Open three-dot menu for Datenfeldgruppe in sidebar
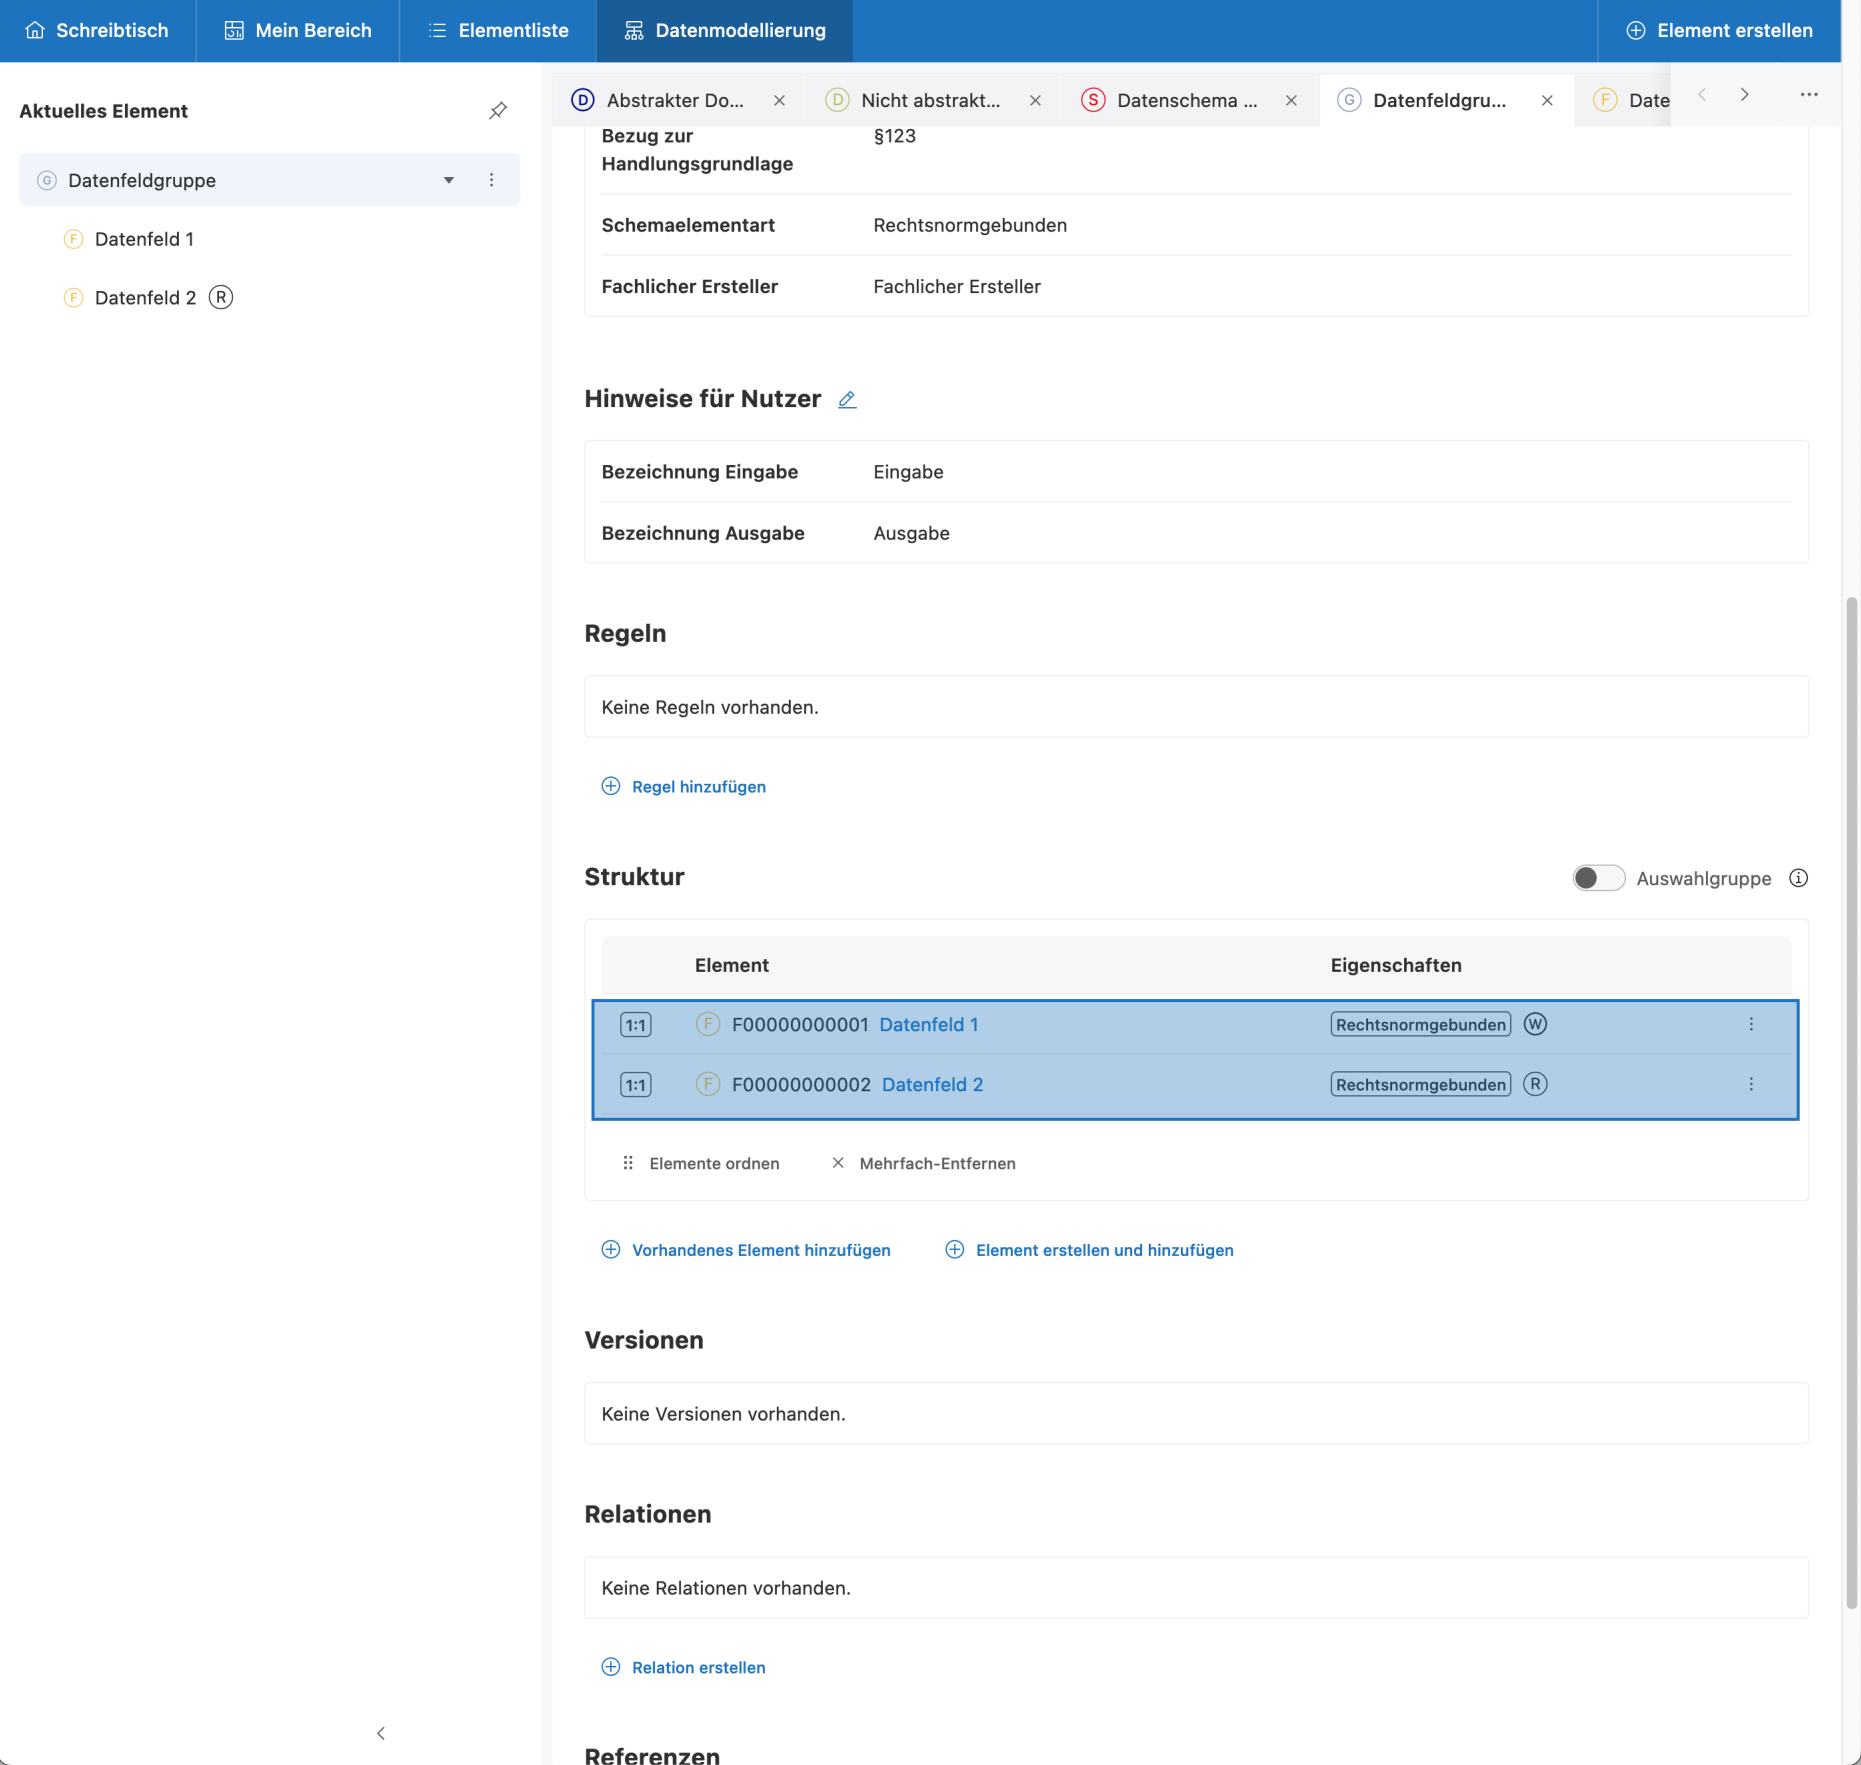 tap(491, 180)
